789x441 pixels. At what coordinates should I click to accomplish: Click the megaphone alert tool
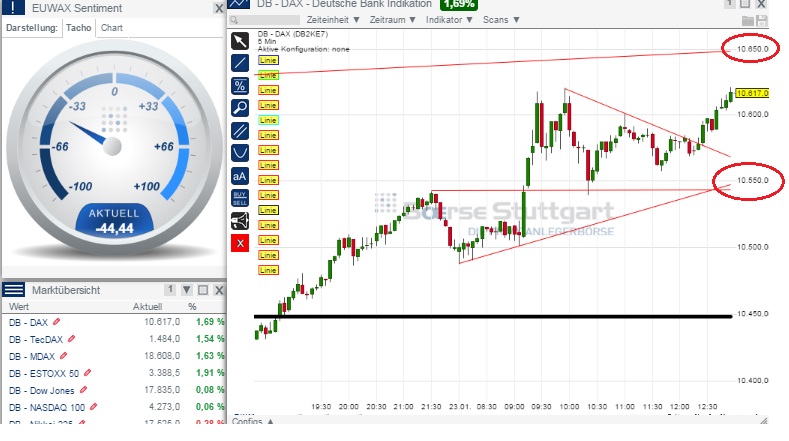[x=240, y=220]
